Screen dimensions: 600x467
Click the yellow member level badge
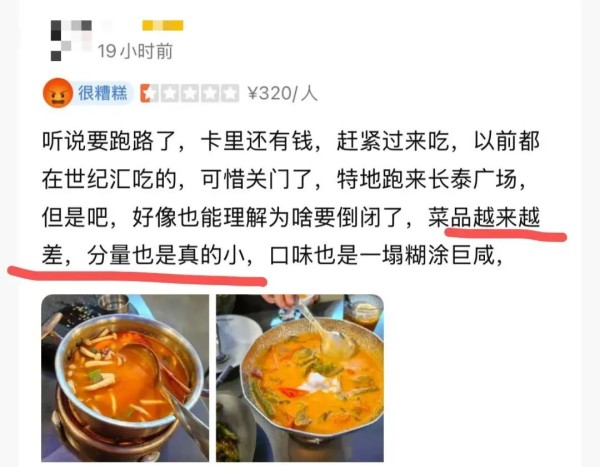(163, 26)
